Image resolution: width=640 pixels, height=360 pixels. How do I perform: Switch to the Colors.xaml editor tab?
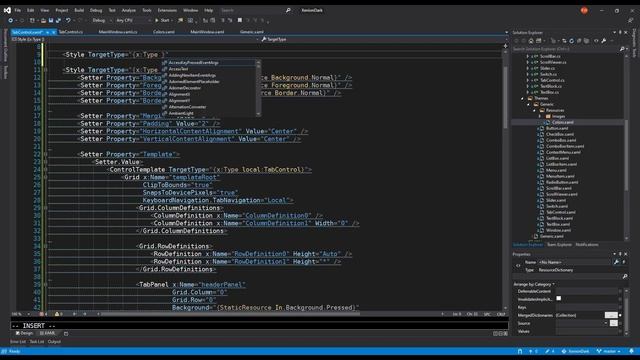click(164, 32)
